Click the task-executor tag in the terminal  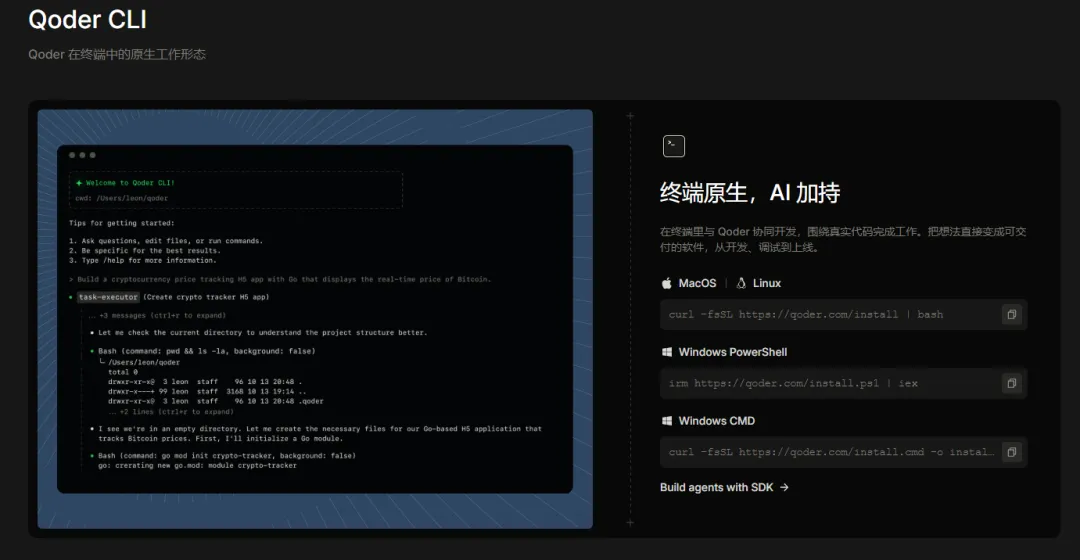click(108, 297)
